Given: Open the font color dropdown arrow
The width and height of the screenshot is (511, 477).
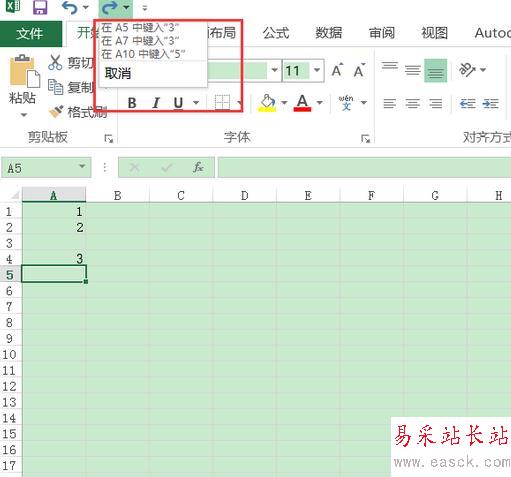Looking at the screenshot, I should click(x=319, y=103).
